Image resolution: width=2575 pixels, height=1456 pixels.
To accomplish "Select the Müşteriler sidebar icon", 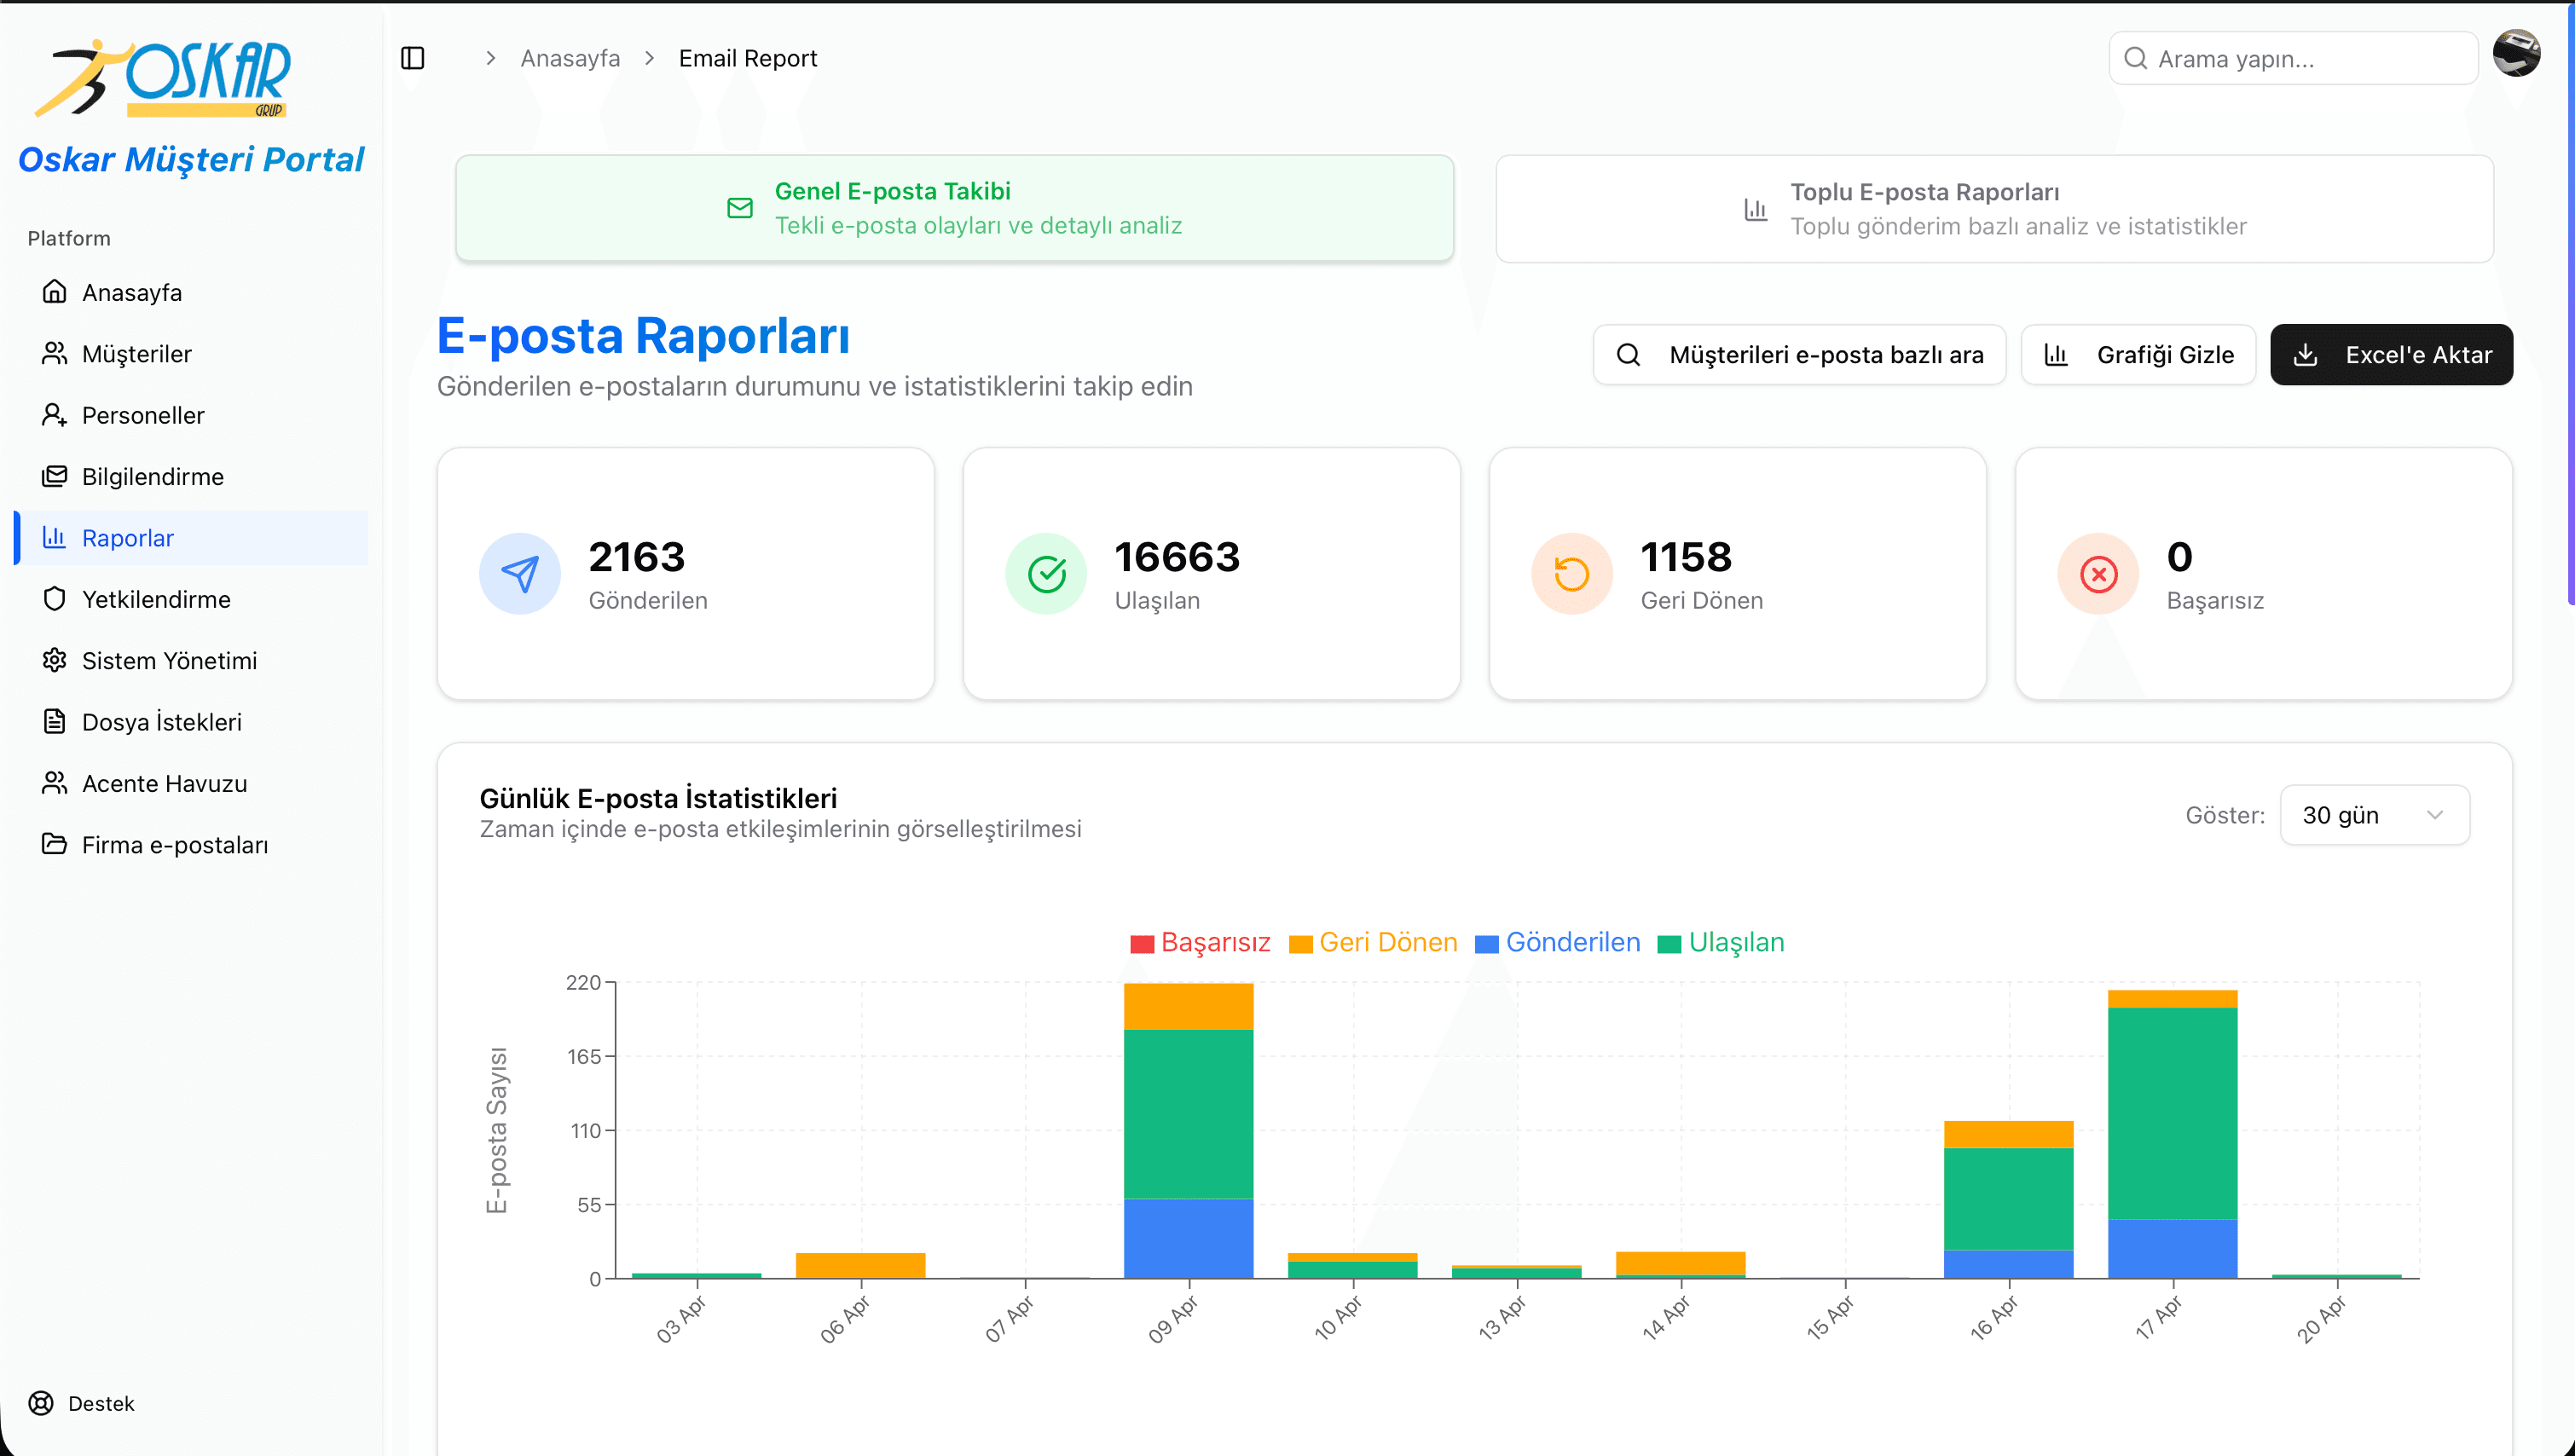I will tap(55, 353).
